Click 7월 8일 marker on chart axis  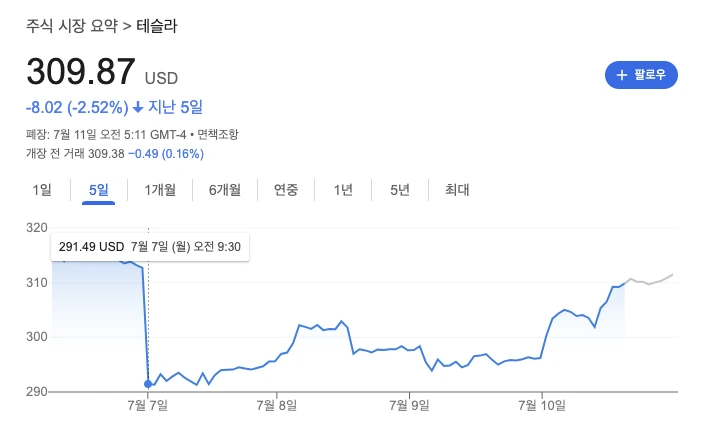277,405
